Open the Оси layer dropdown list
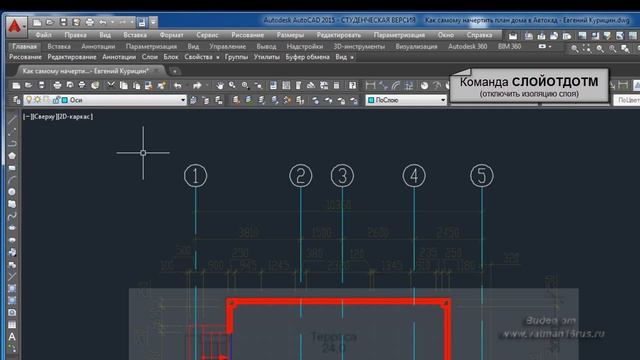640x360 pixels. (x=183, y=100)
